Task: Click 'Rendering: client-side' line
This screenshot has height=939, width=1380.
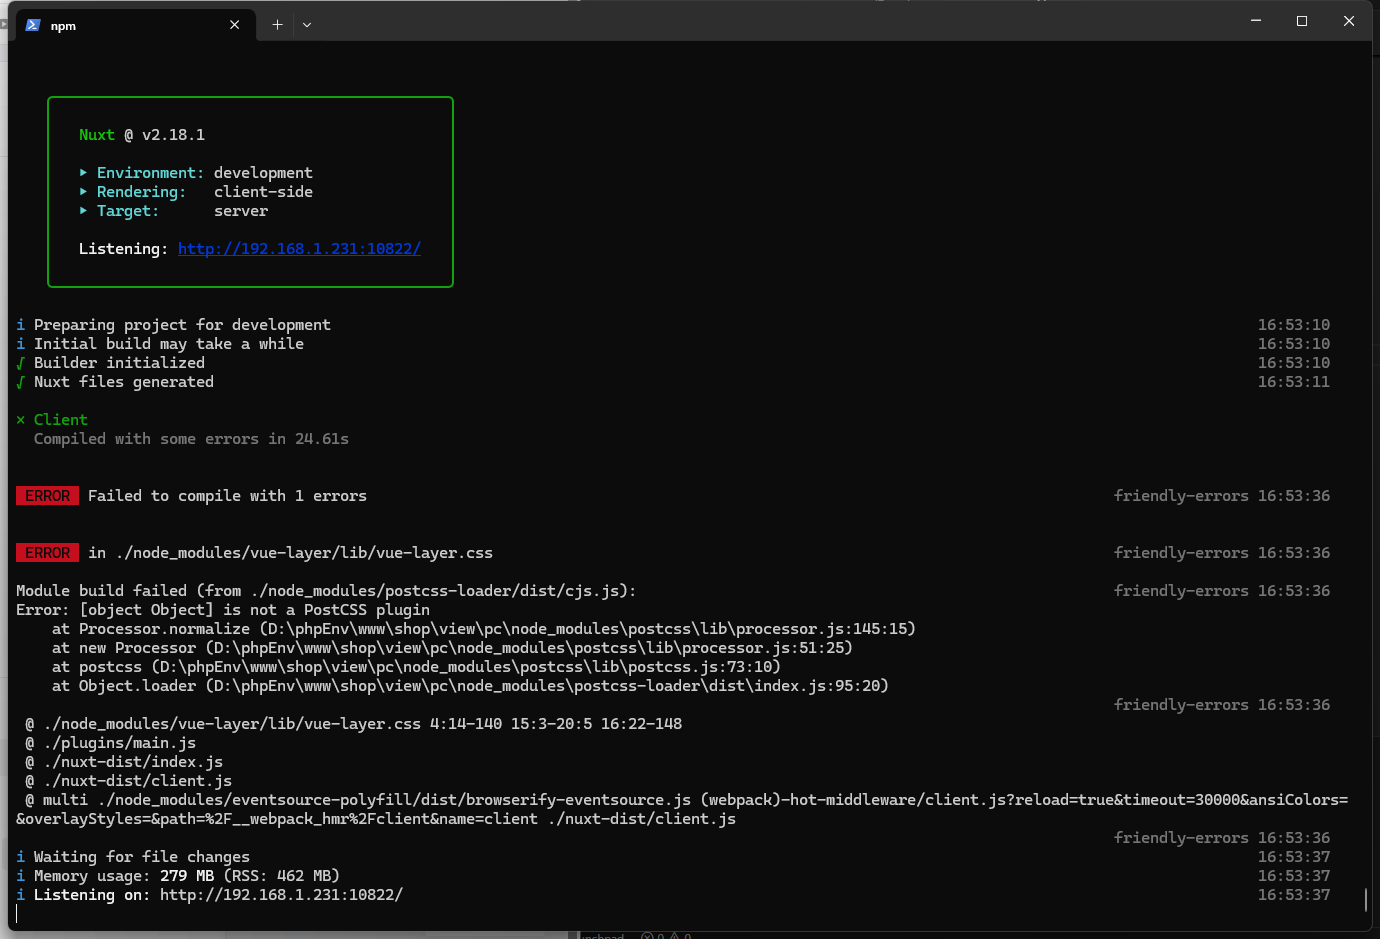Action: click(x=196, y=192)
